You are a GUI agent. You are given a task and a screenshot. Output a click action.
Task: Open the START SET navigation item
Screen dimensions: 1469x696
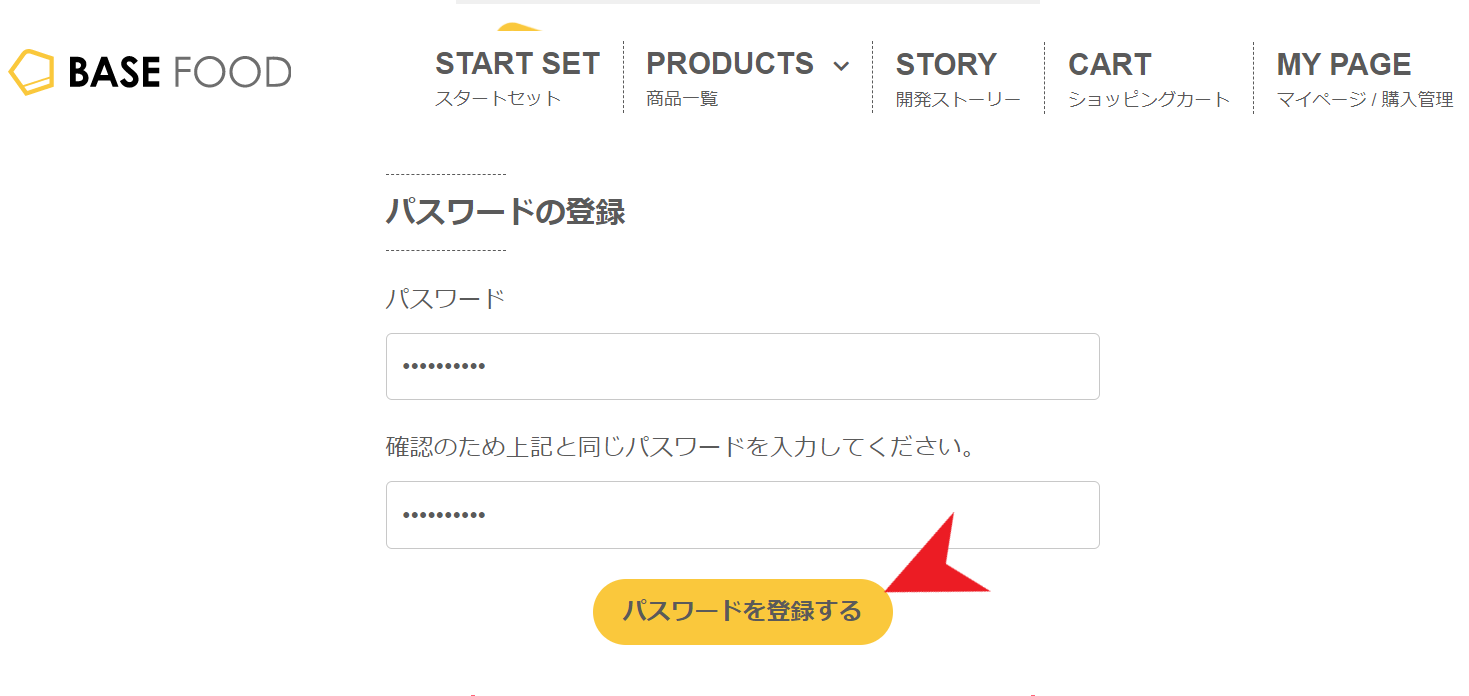[517, 64]
